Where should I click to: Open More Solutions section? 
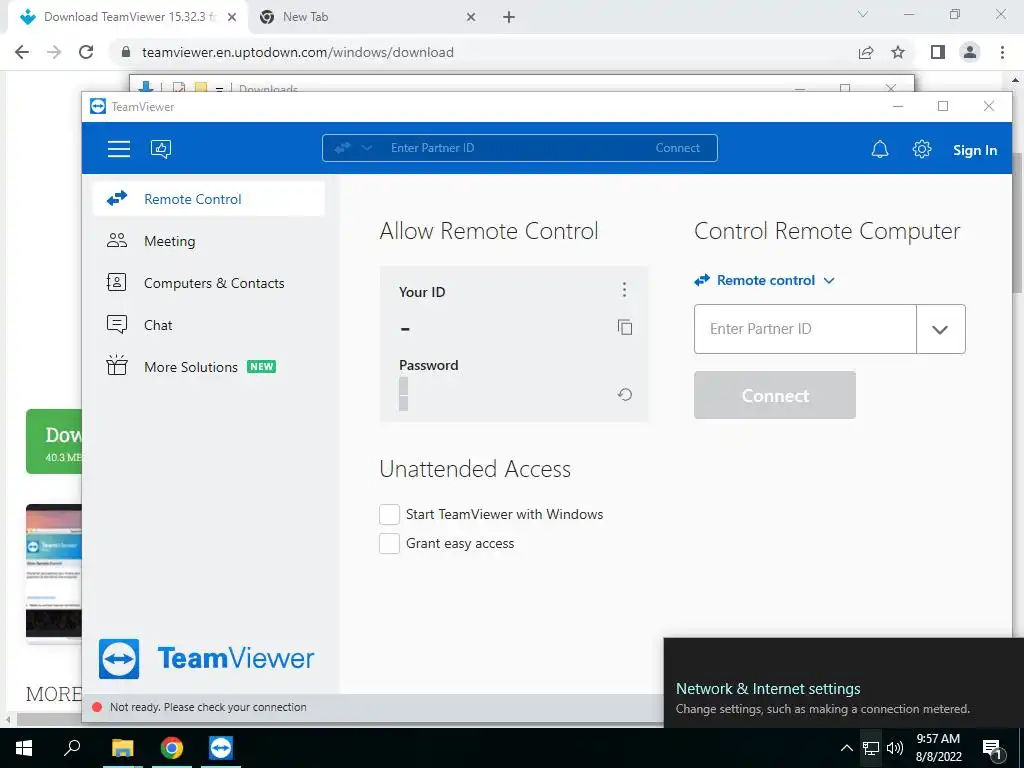pos(209,366)
